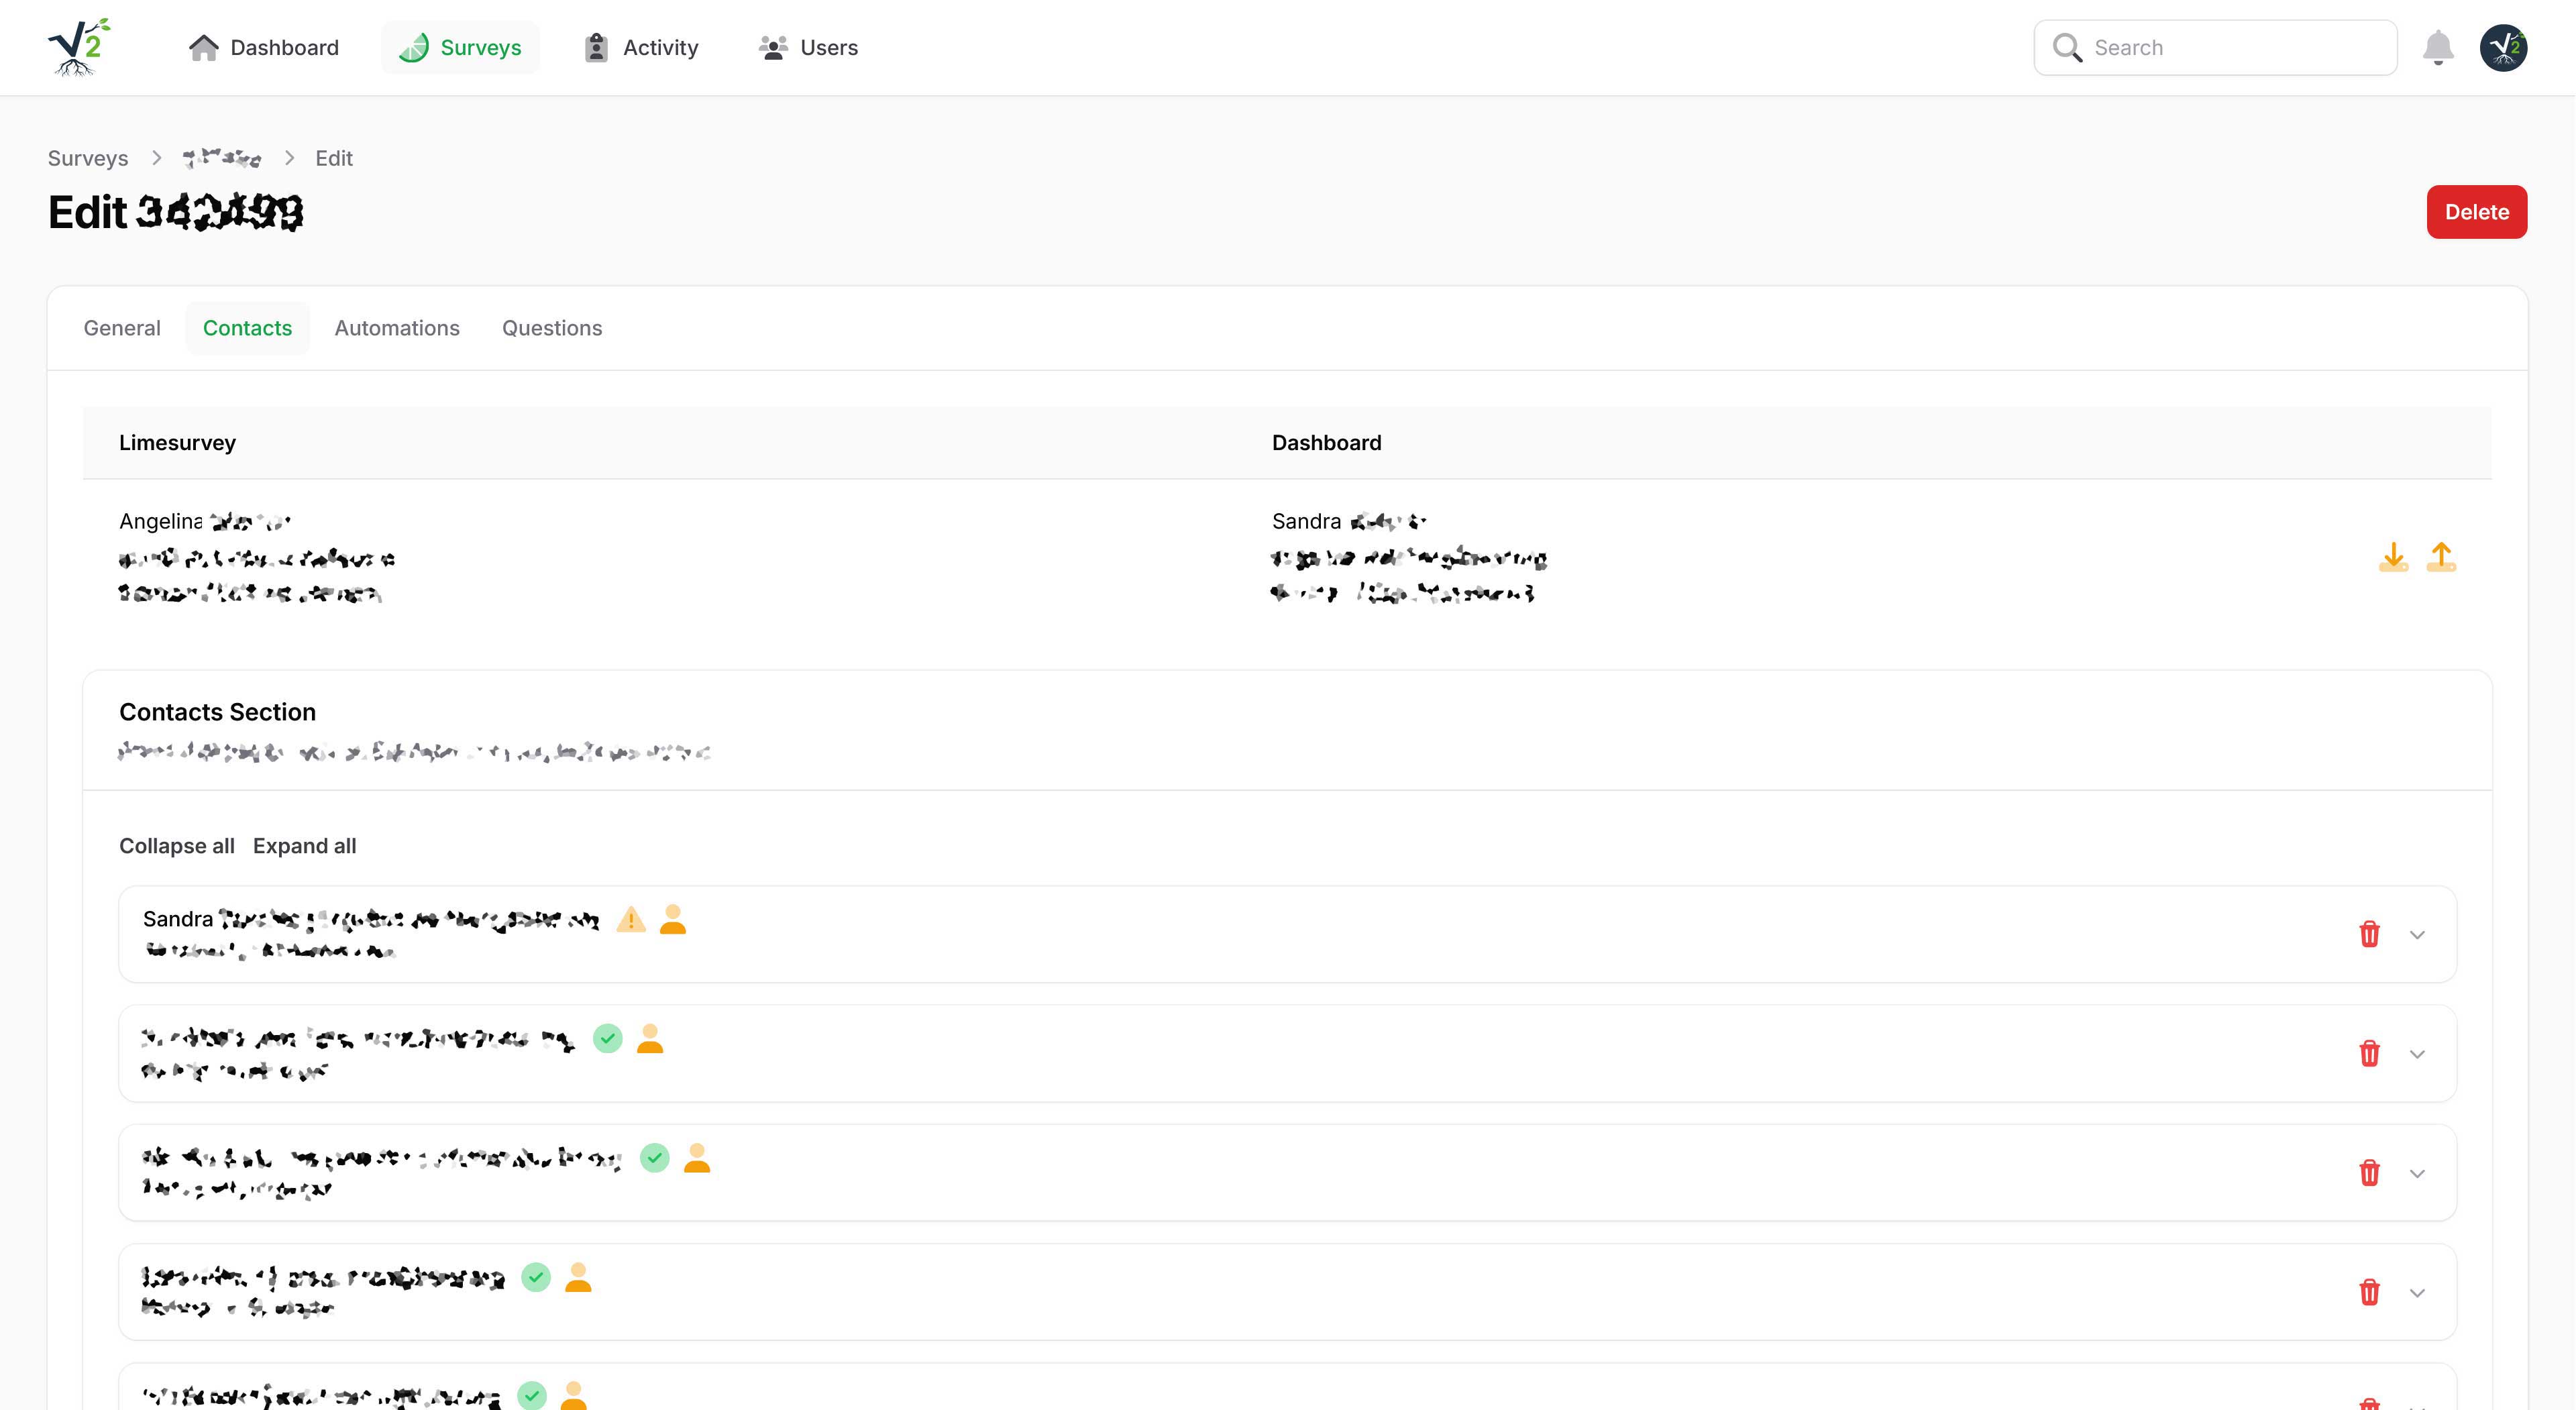Click the green check icon on fifth contact
Image resolution: width=2576 pixels, height=1410 pixels.
click(532, 1395)
